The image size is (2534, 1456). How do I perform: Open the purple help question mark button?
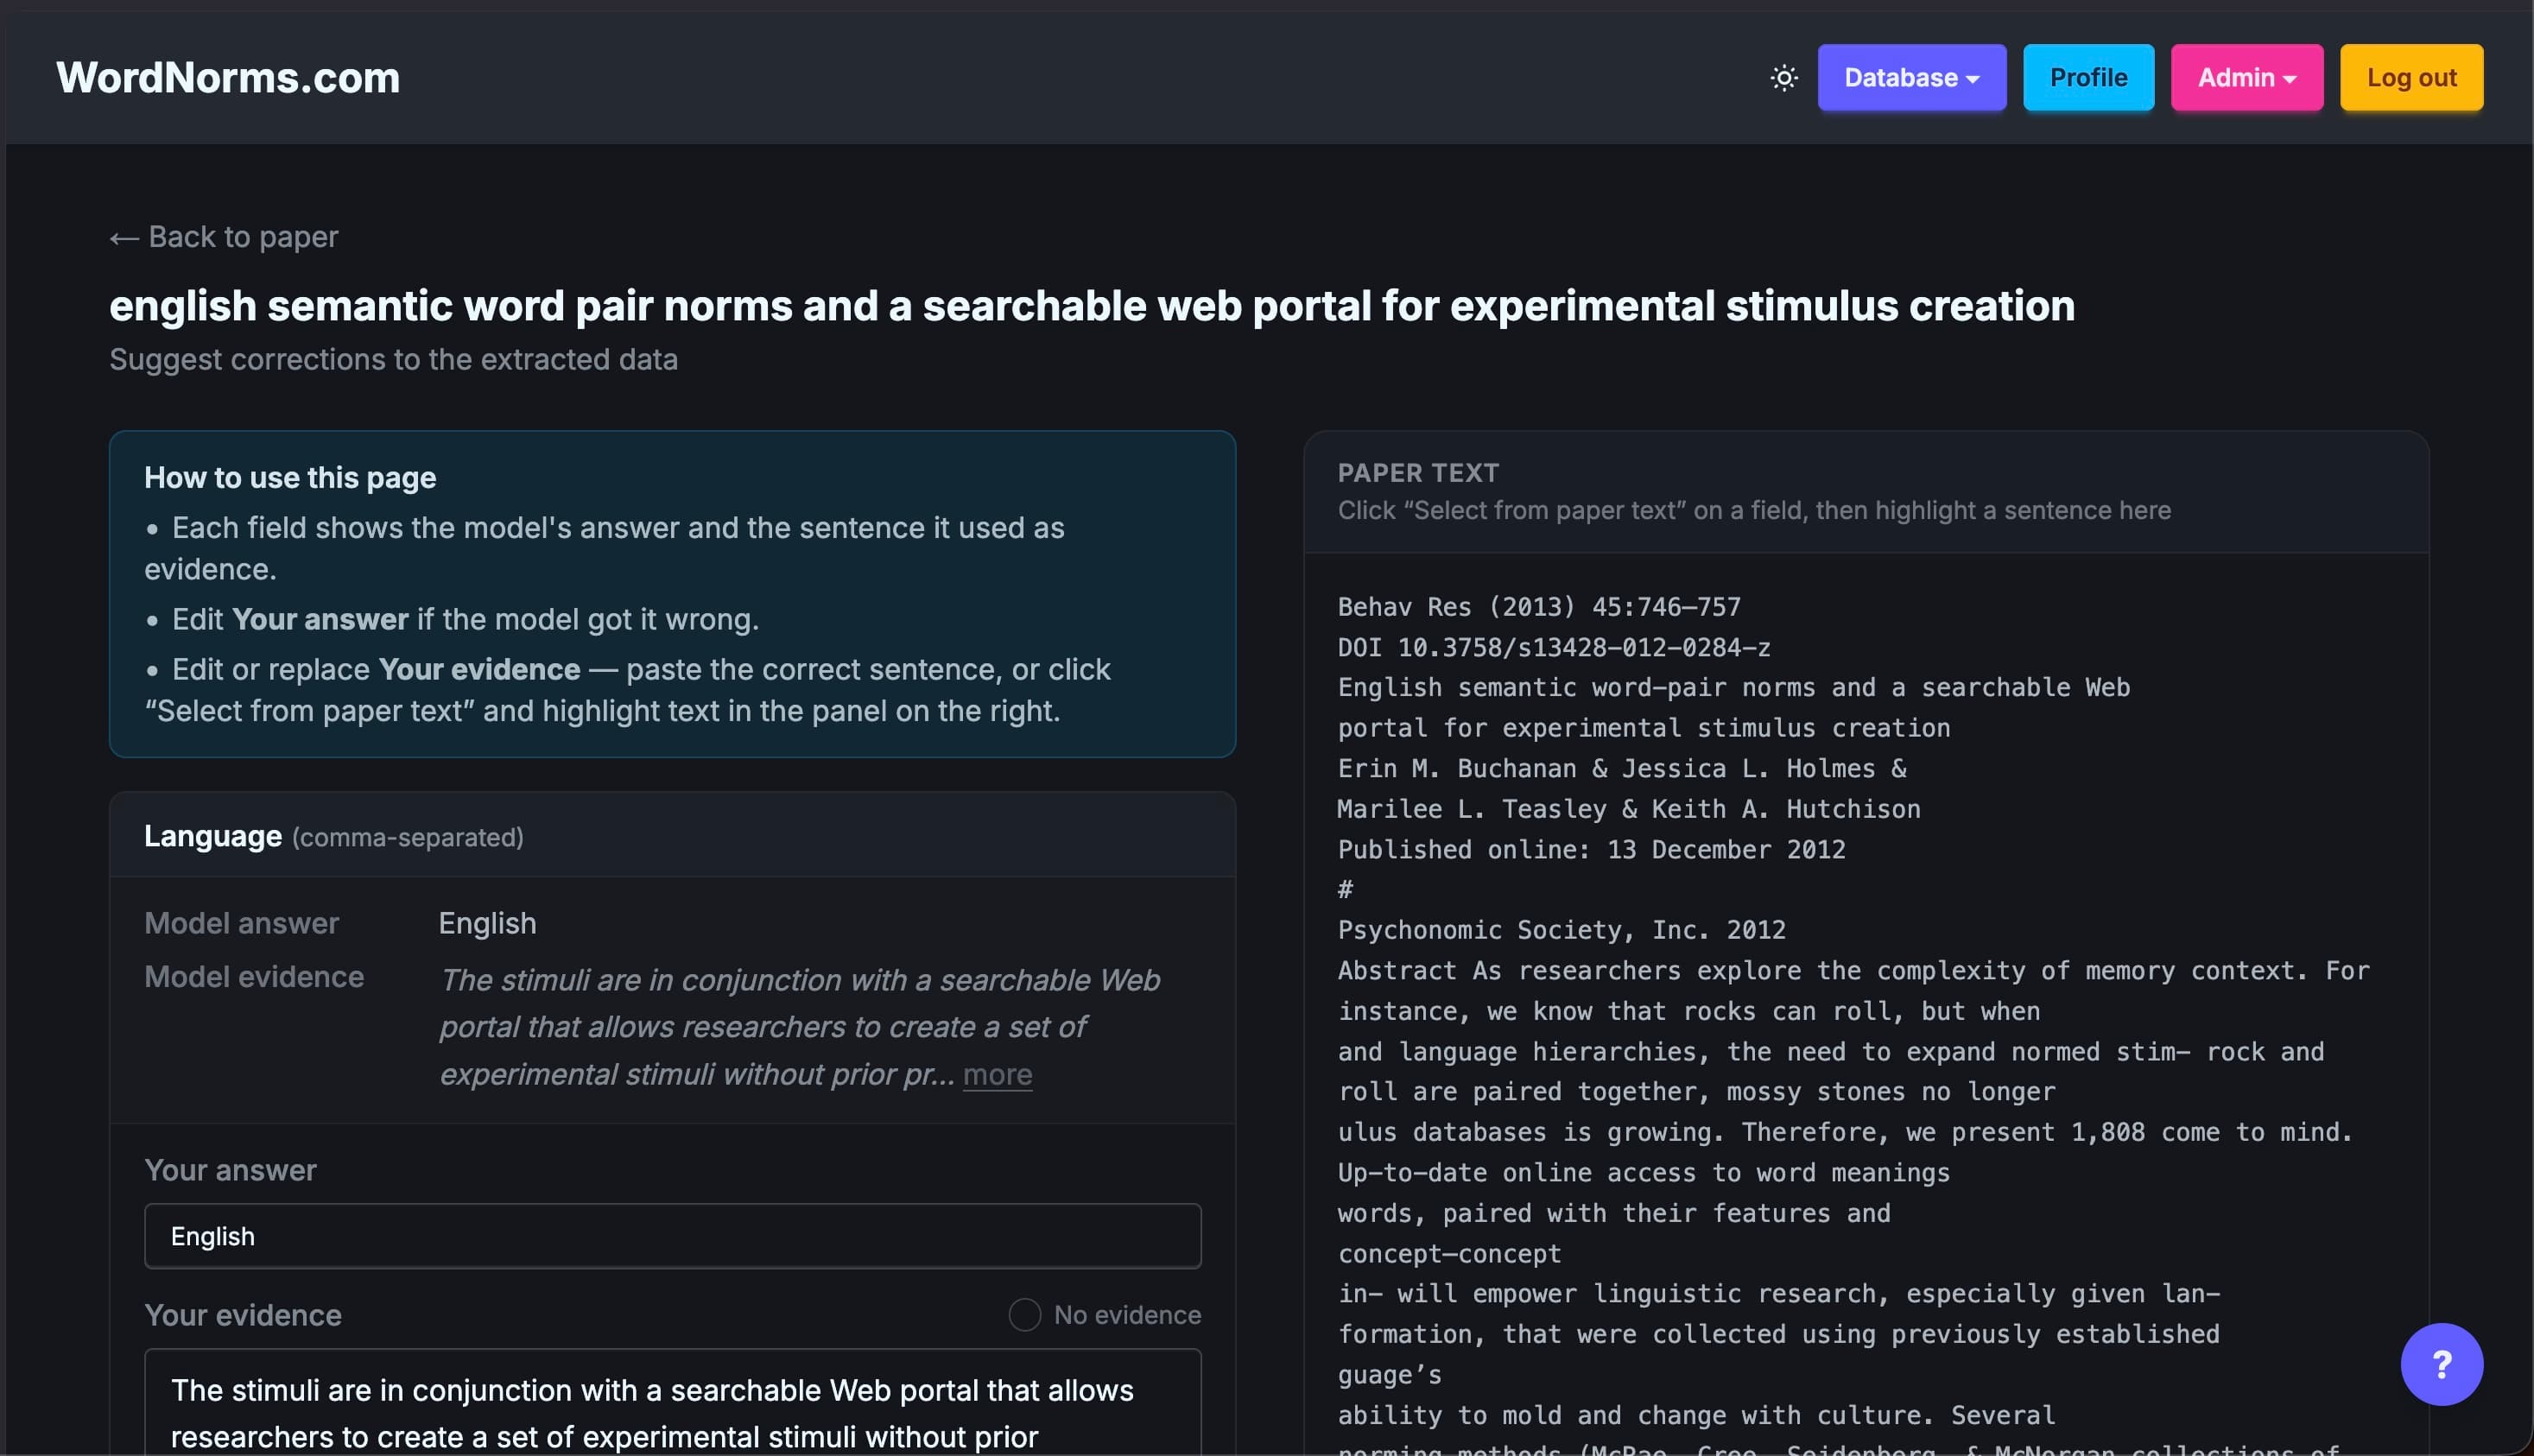click(2441, 1363)
